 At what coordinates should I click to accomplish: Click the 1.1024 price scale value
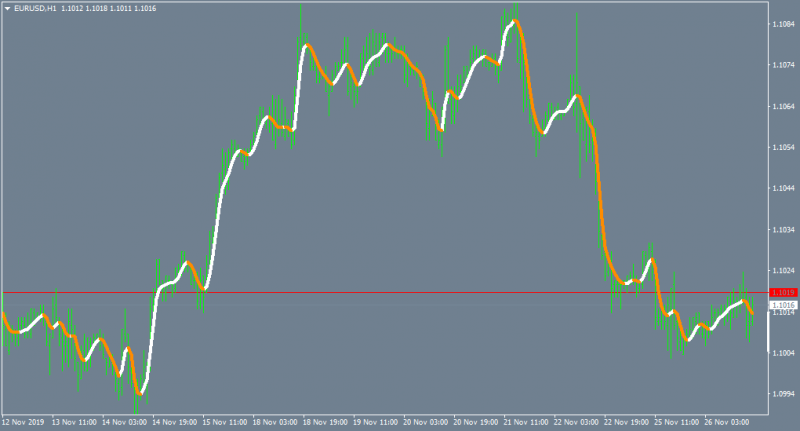pyautogui.click(x=783, y=271)
